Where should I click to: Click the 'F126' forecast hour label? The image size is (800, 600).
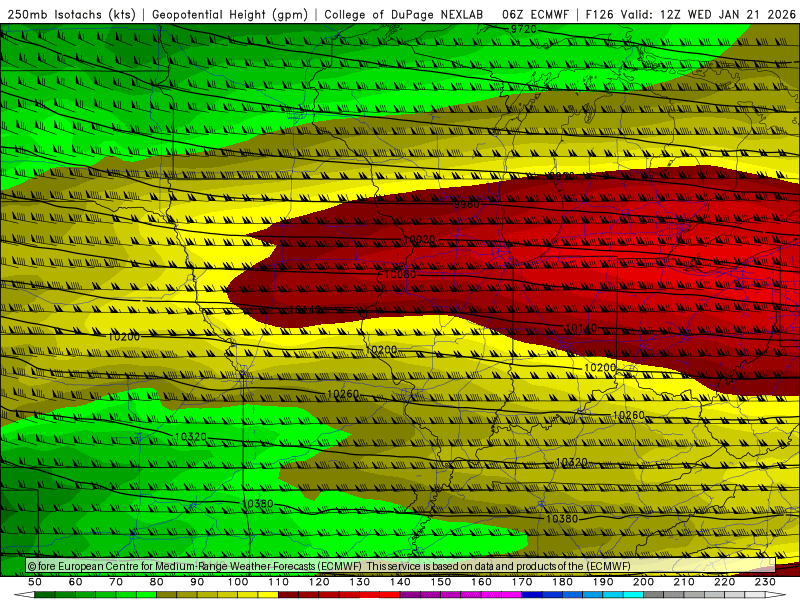pos(599,14)
